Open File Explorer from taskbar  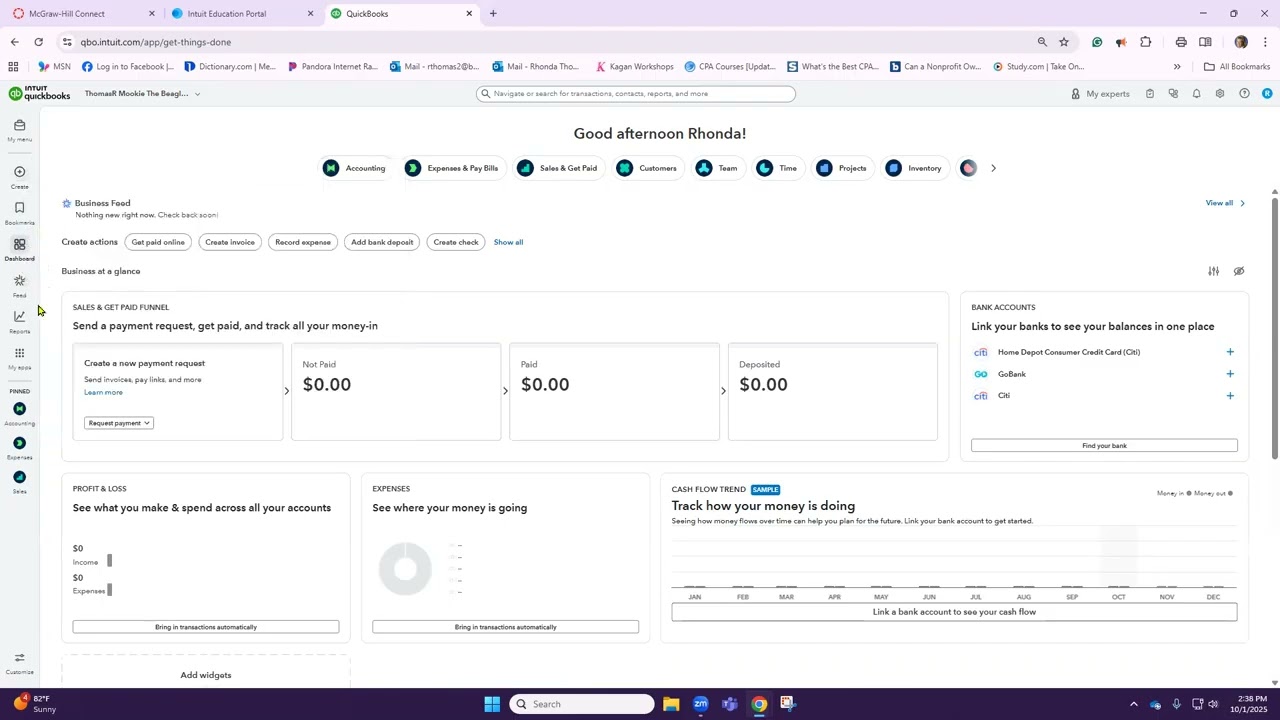671,704
